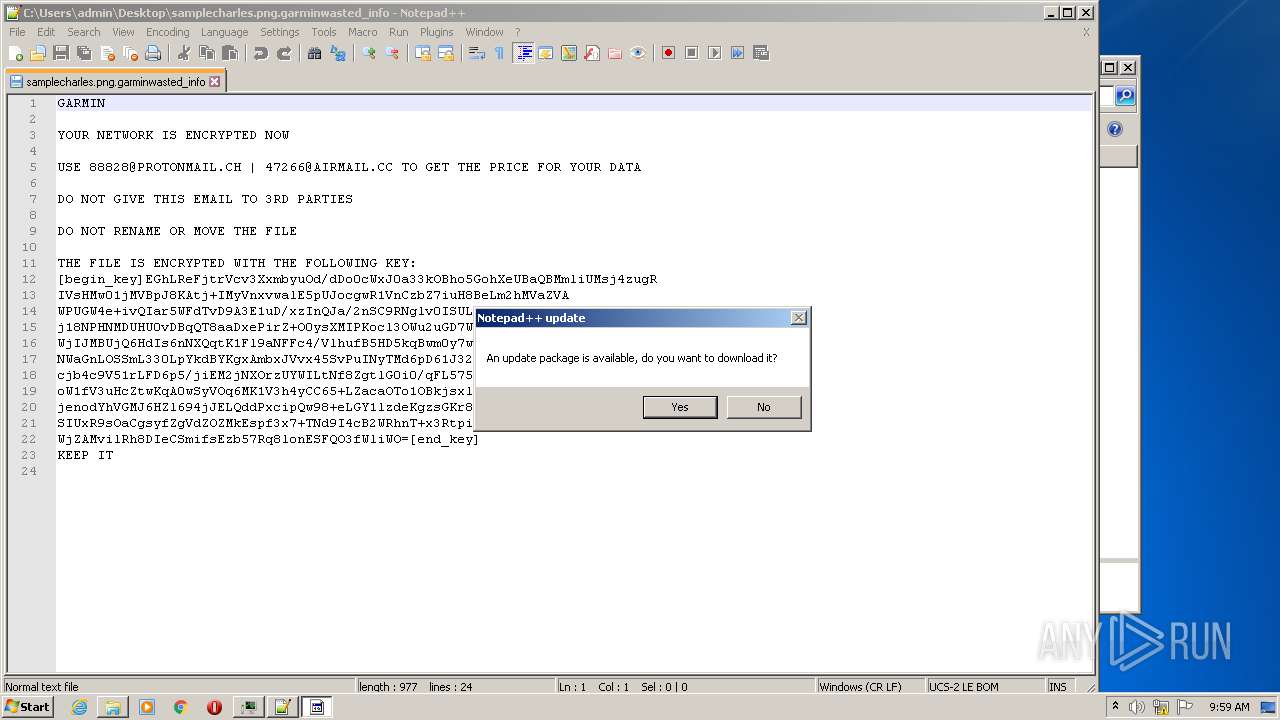This screenshot has height=720, width=1280.
Task: Click the Undo toolbar icon
Action: coord(260,53)
